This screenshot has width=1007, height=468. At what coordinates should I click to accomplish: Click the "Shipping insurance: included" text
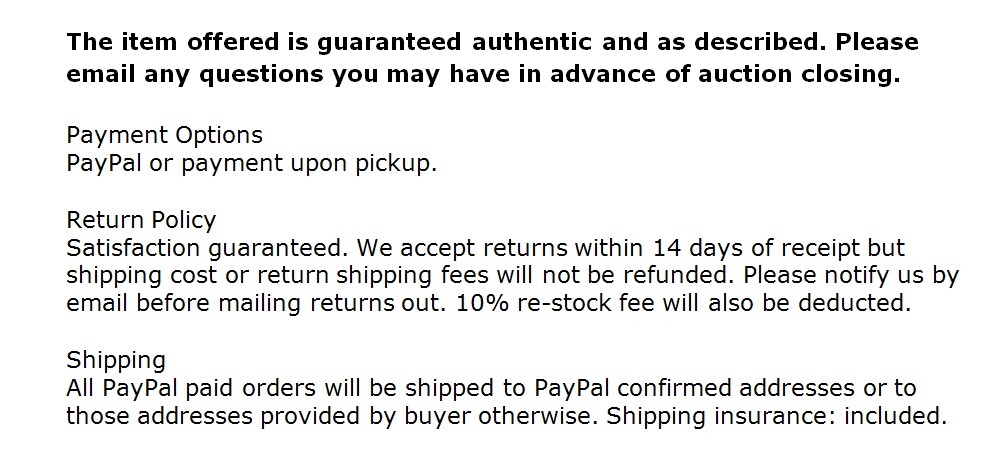point(777,417)
